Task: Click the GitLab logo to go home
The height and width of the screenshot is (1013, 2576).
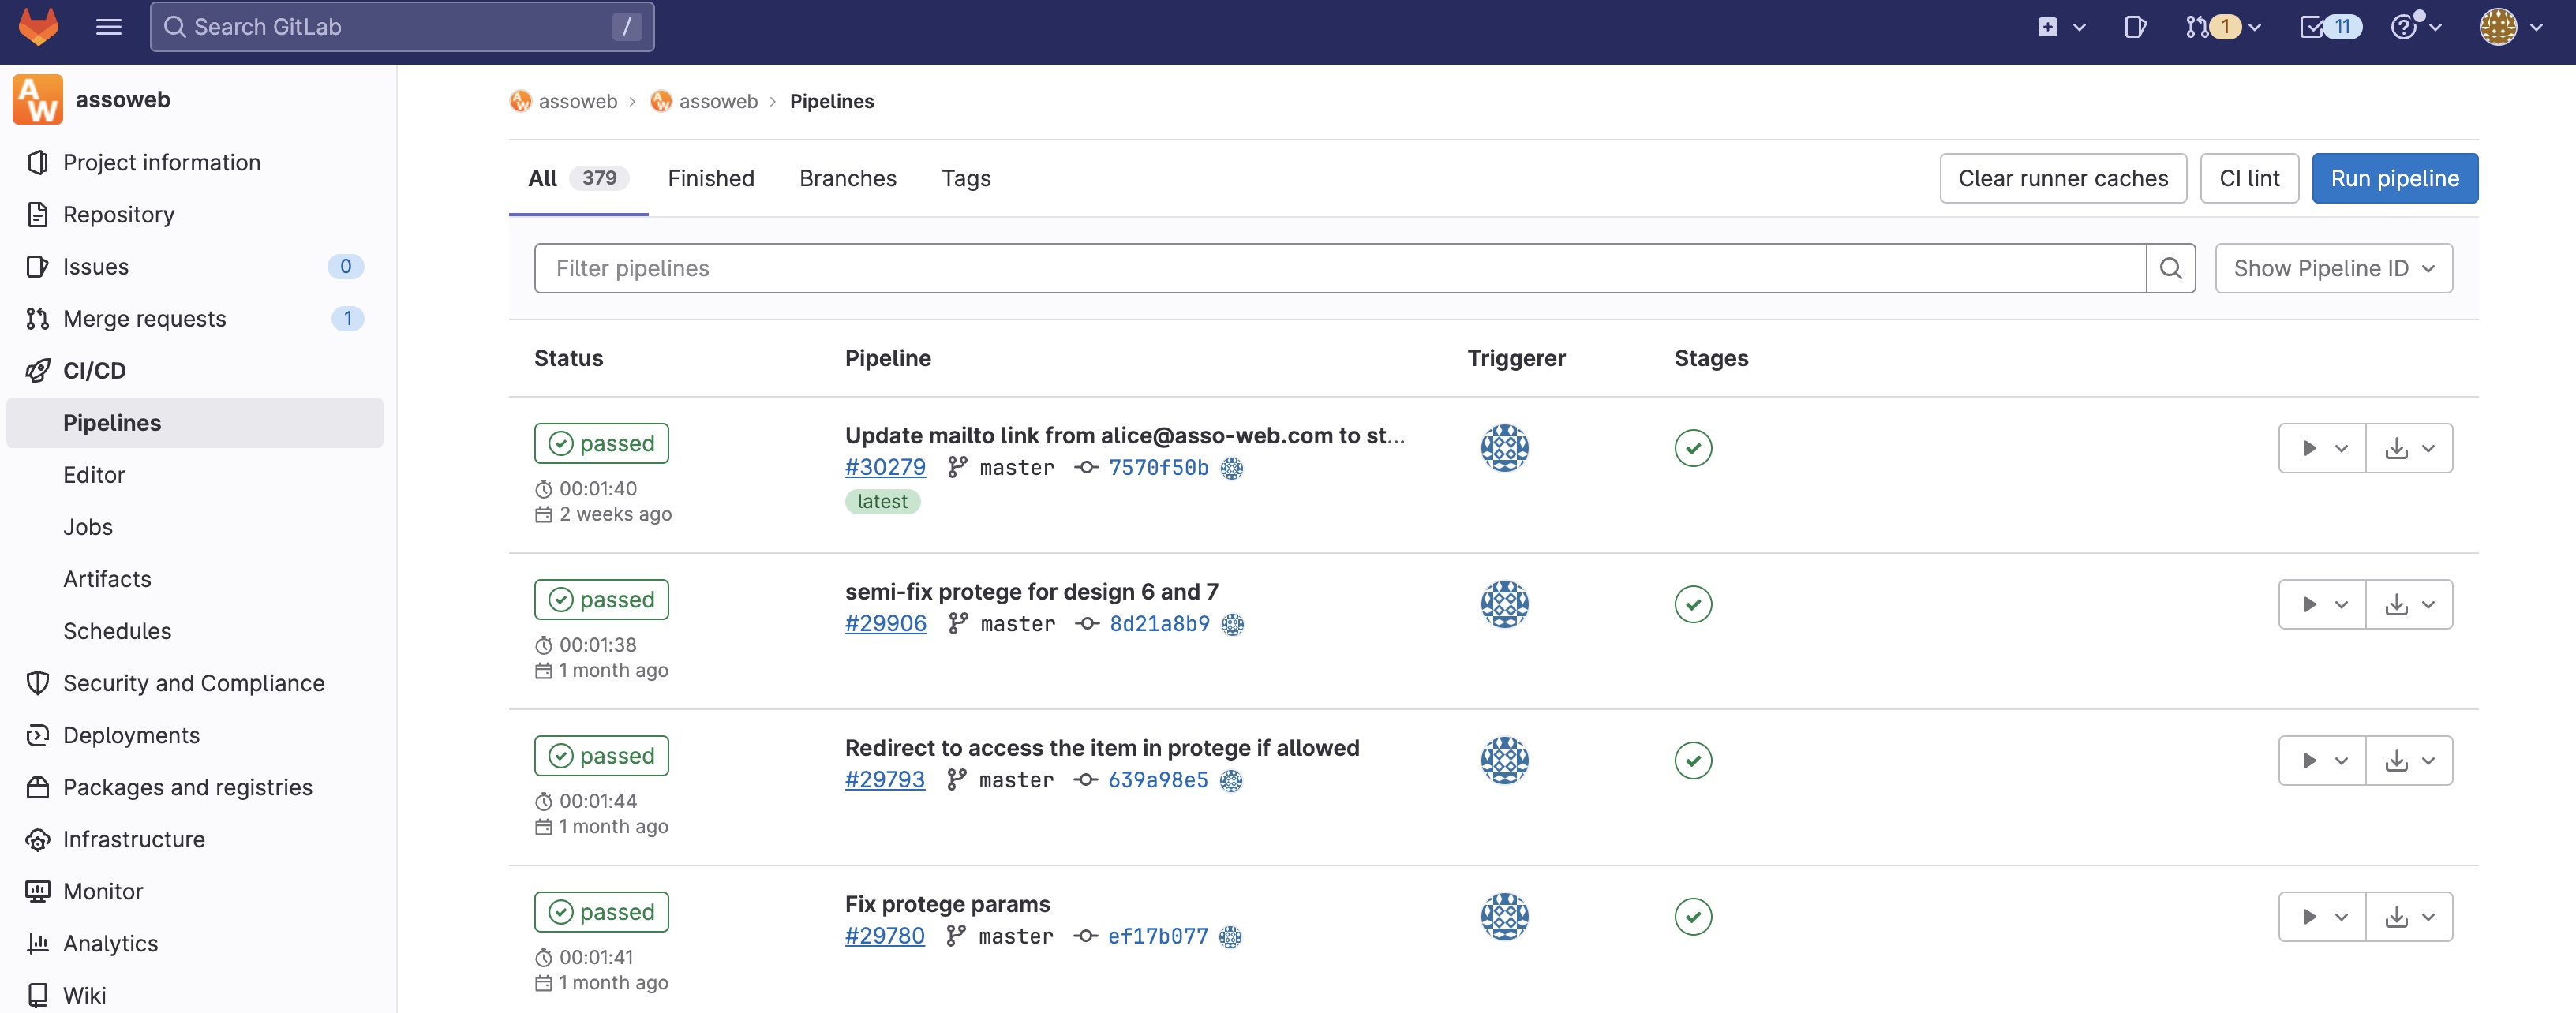Action: click(38, 27)
